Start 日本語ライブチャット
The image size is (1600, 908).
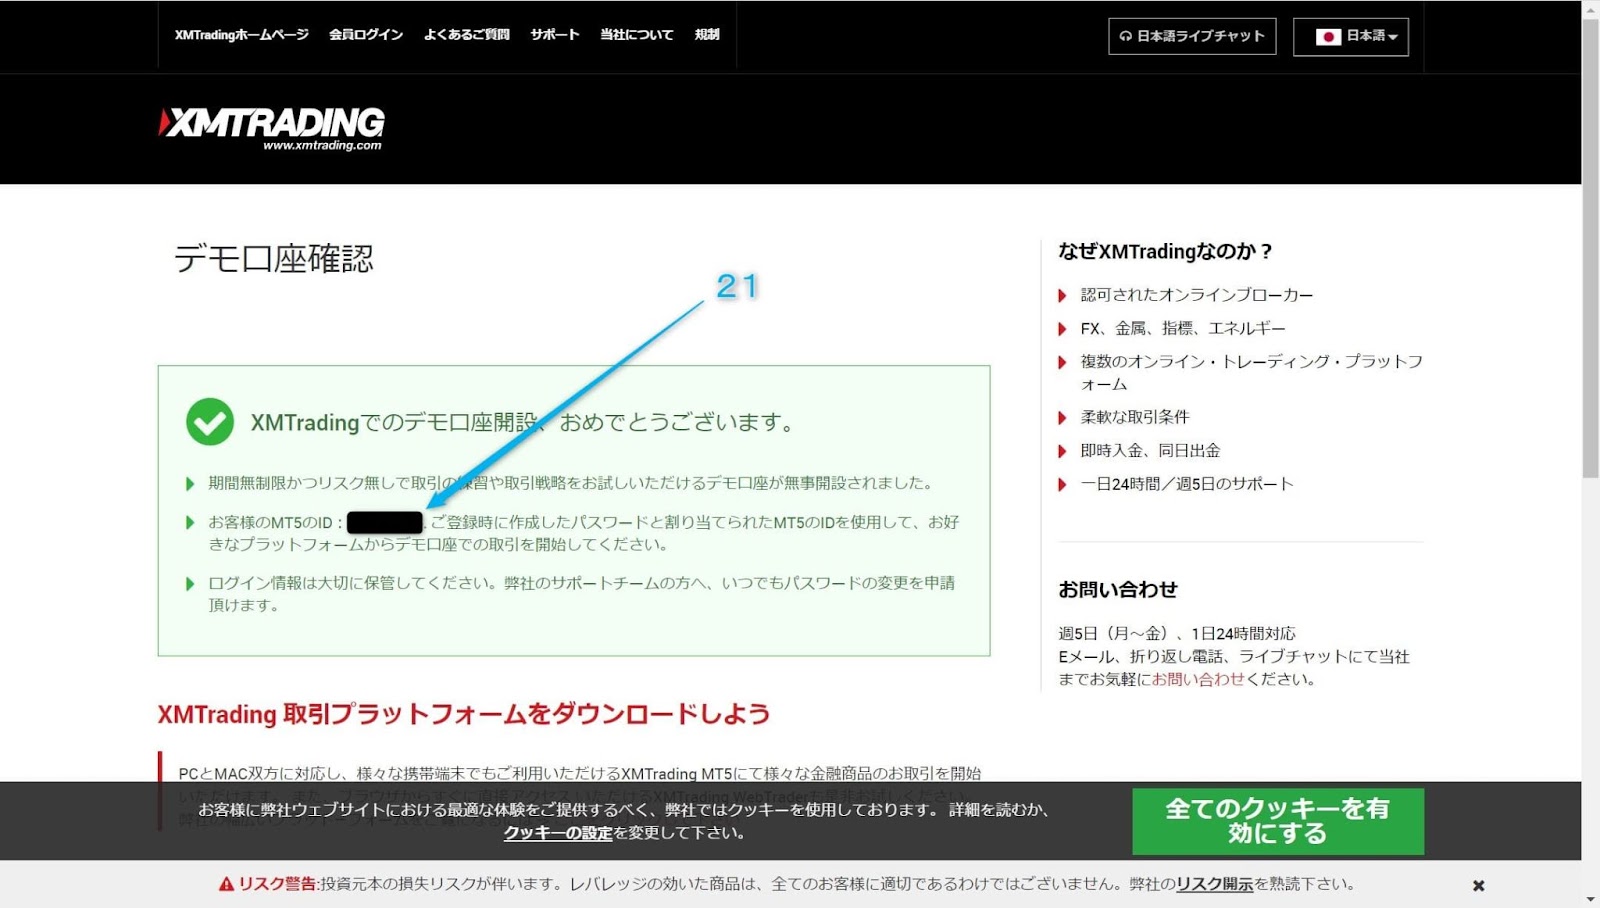click(x=1192, y=36)
